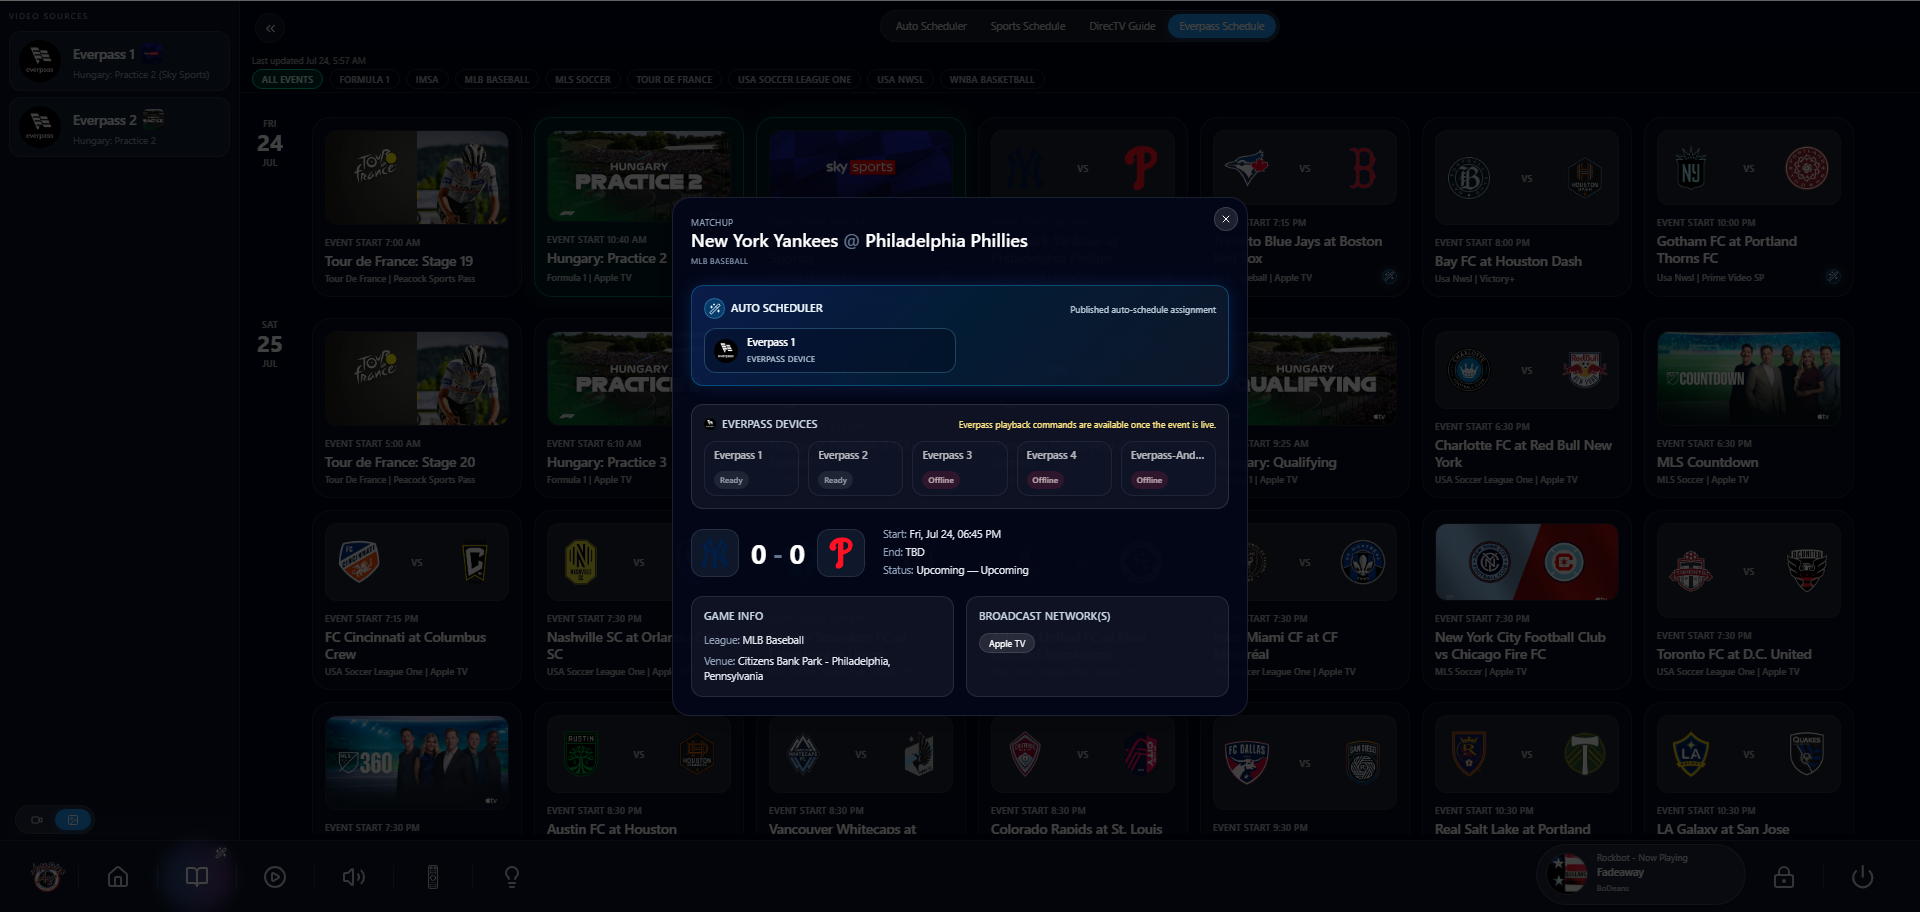Click the auto-schedule badge on the Gotham FC card
This screenshot has width=1920, height=912.
click(1832, 276)
